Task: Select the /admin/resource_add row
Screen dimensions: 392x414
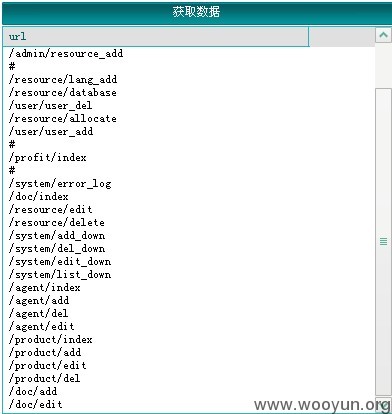Action: 66,54
